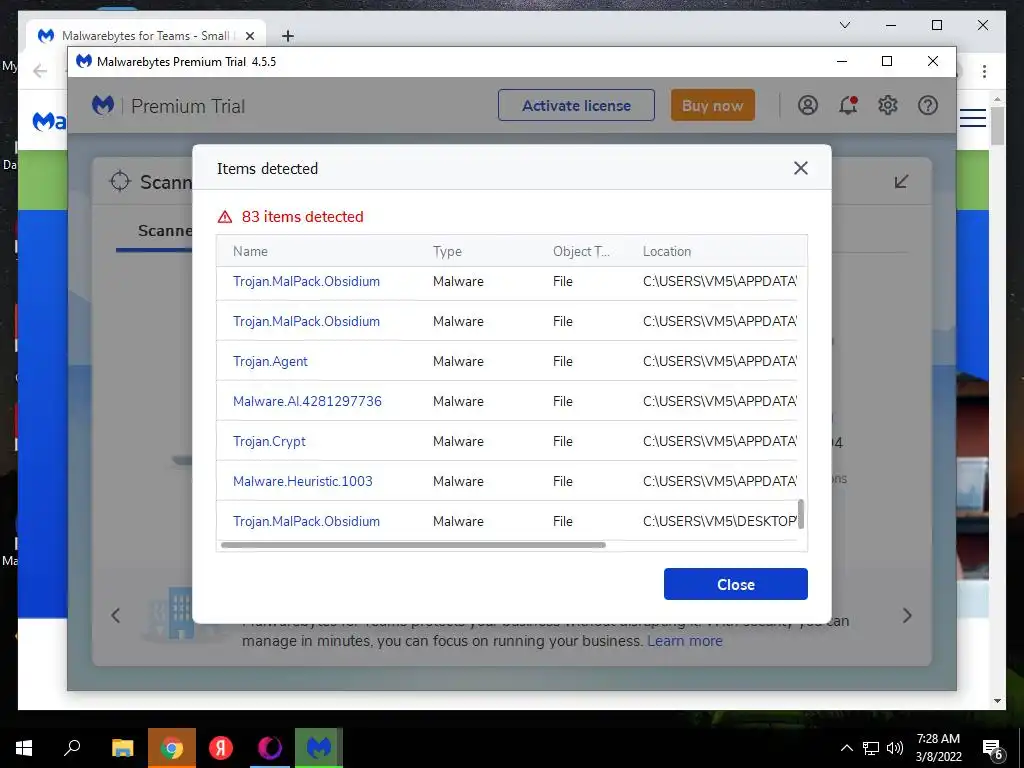Click the Activate license button

576,105
